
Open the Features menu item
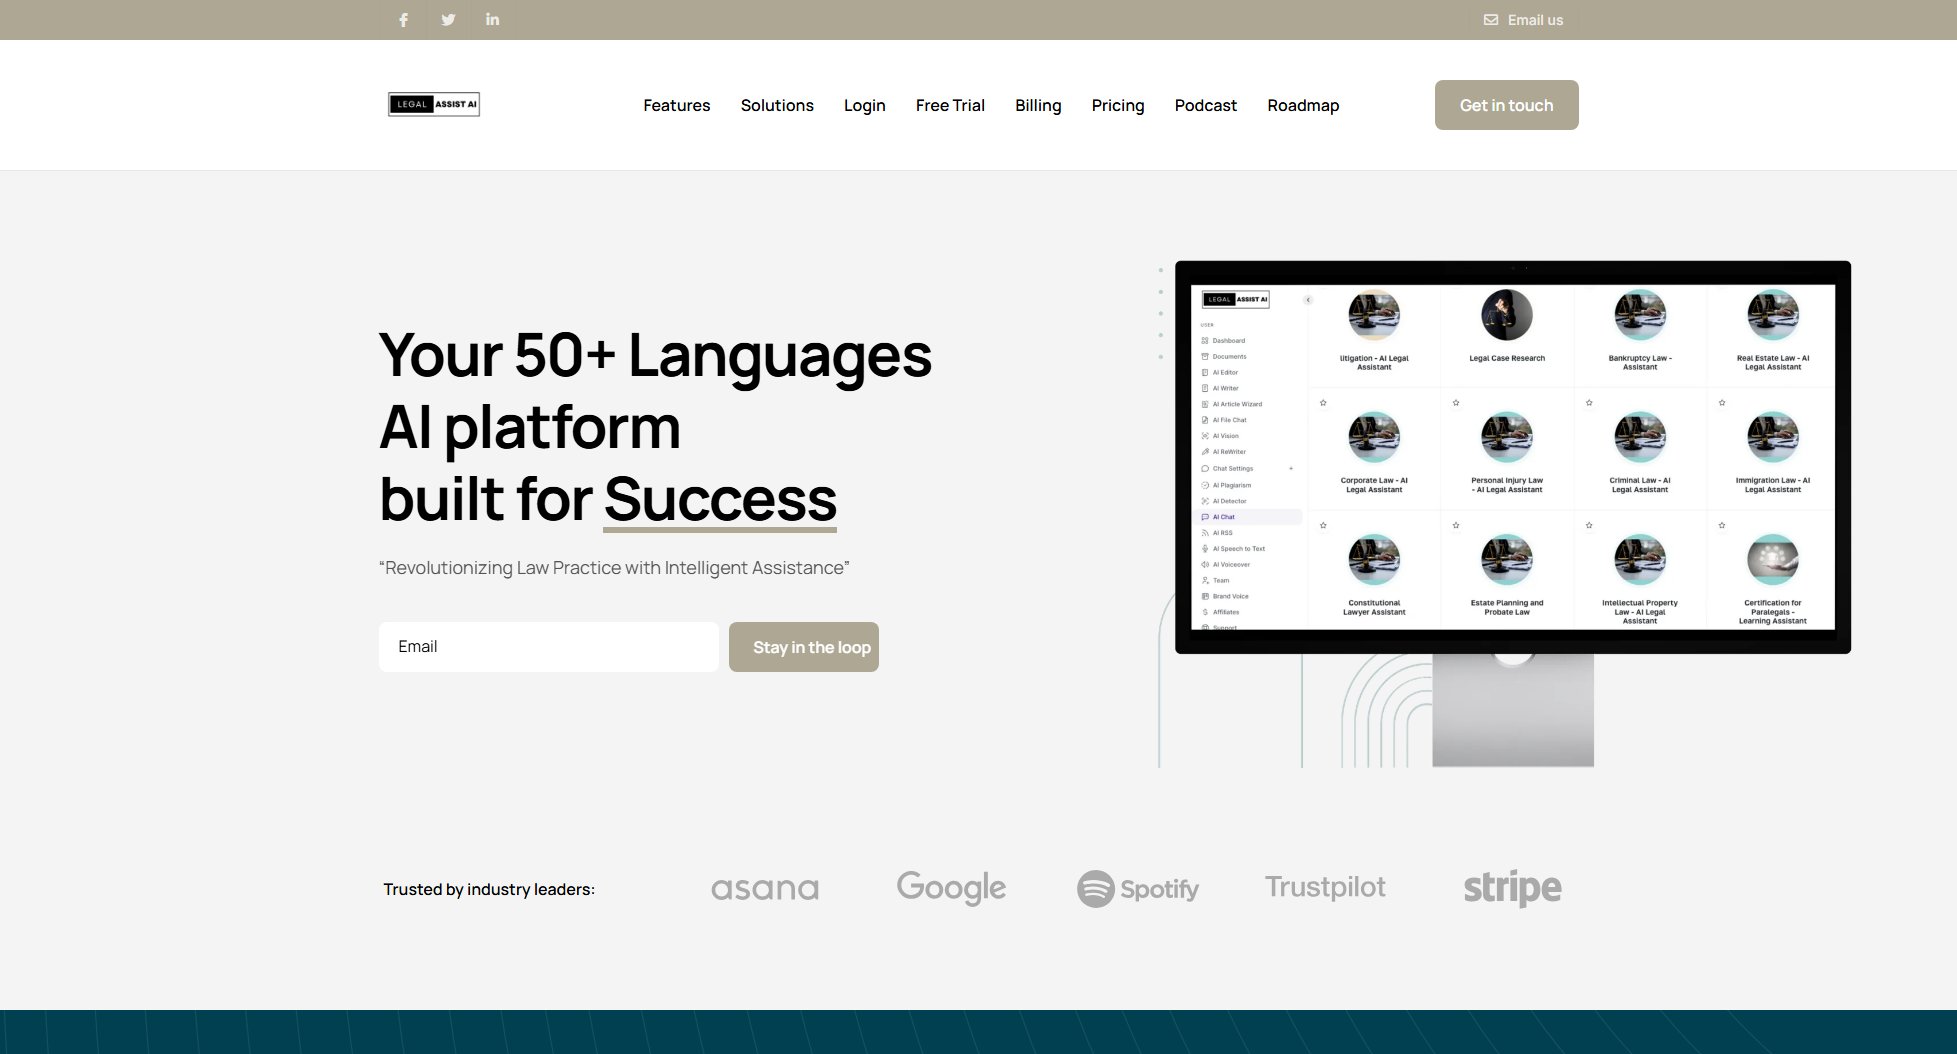(676, 105)
